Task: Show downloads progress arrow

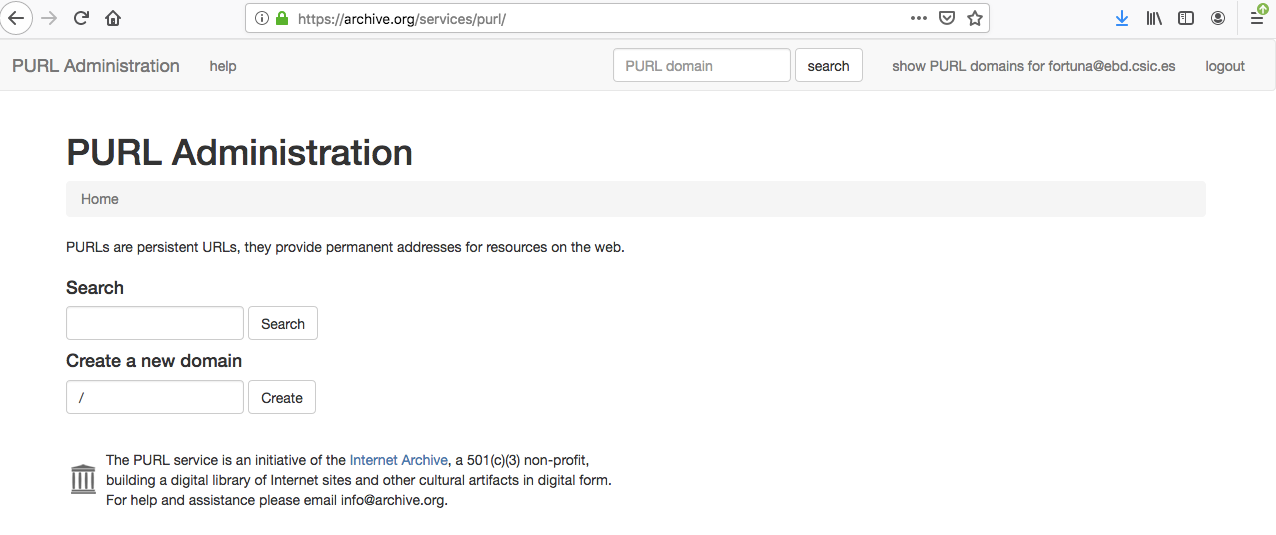Action: click(1122, 18)
